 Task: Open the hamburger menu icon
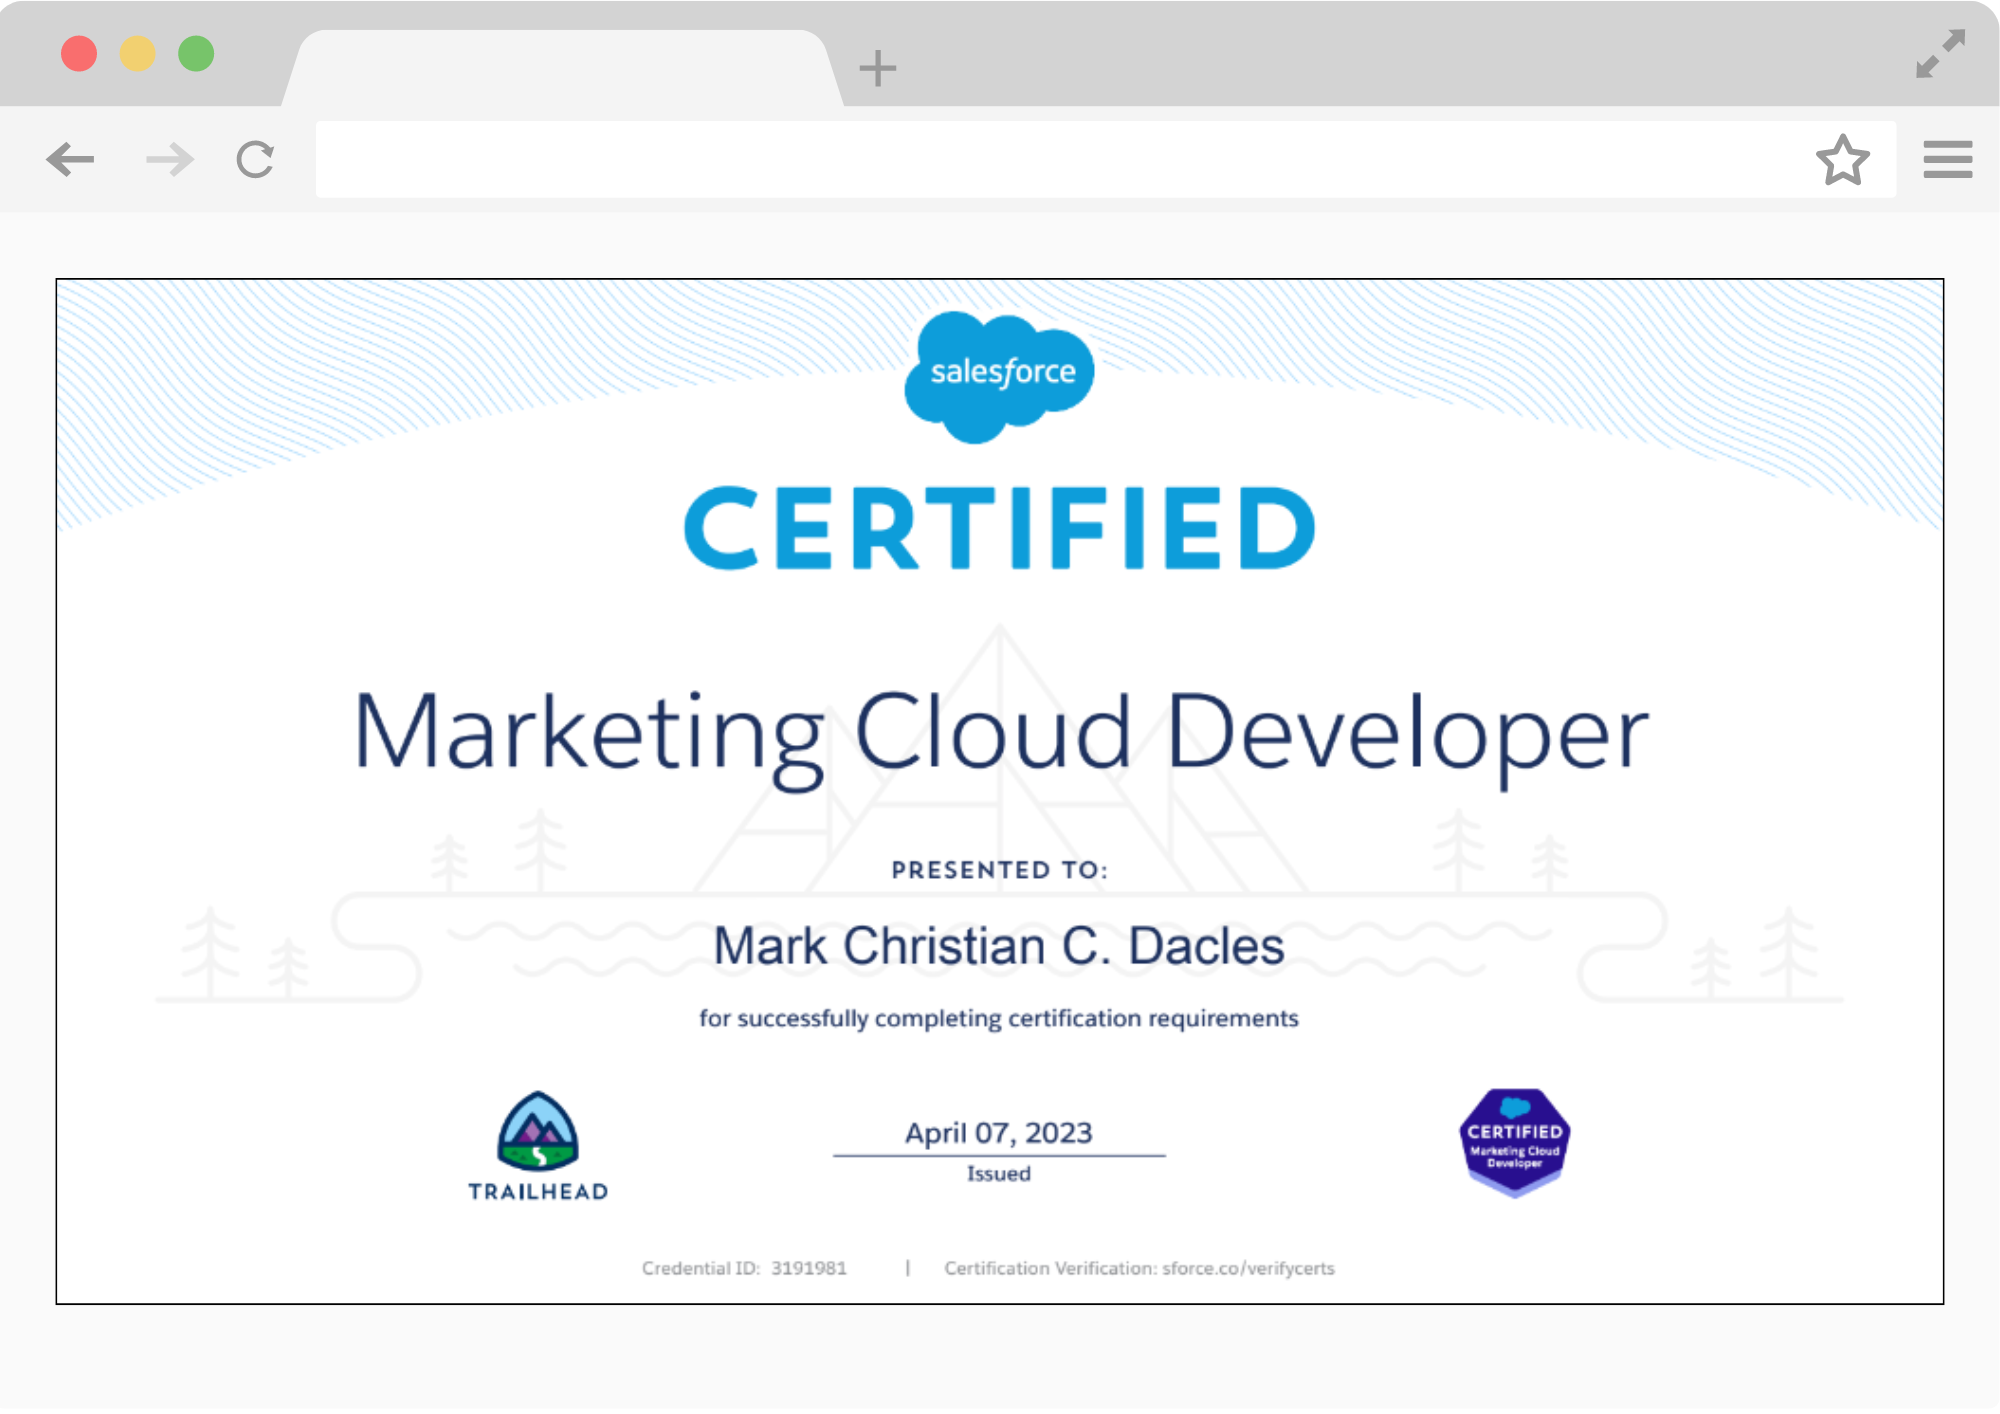1947,159
